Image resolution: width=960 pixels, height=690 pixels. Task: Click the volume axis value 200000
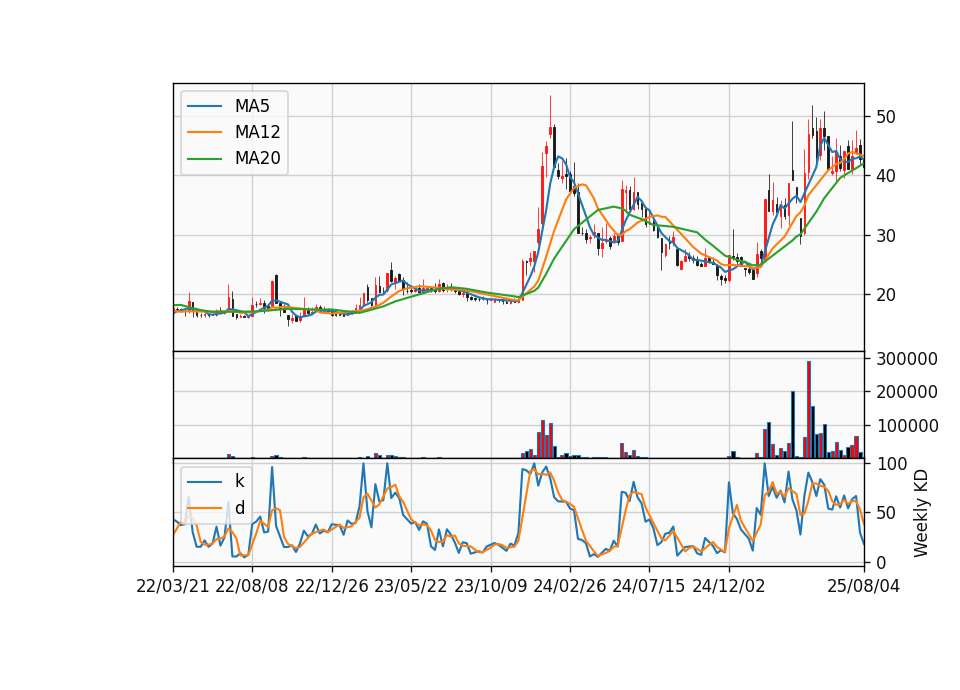pos(907,392)
